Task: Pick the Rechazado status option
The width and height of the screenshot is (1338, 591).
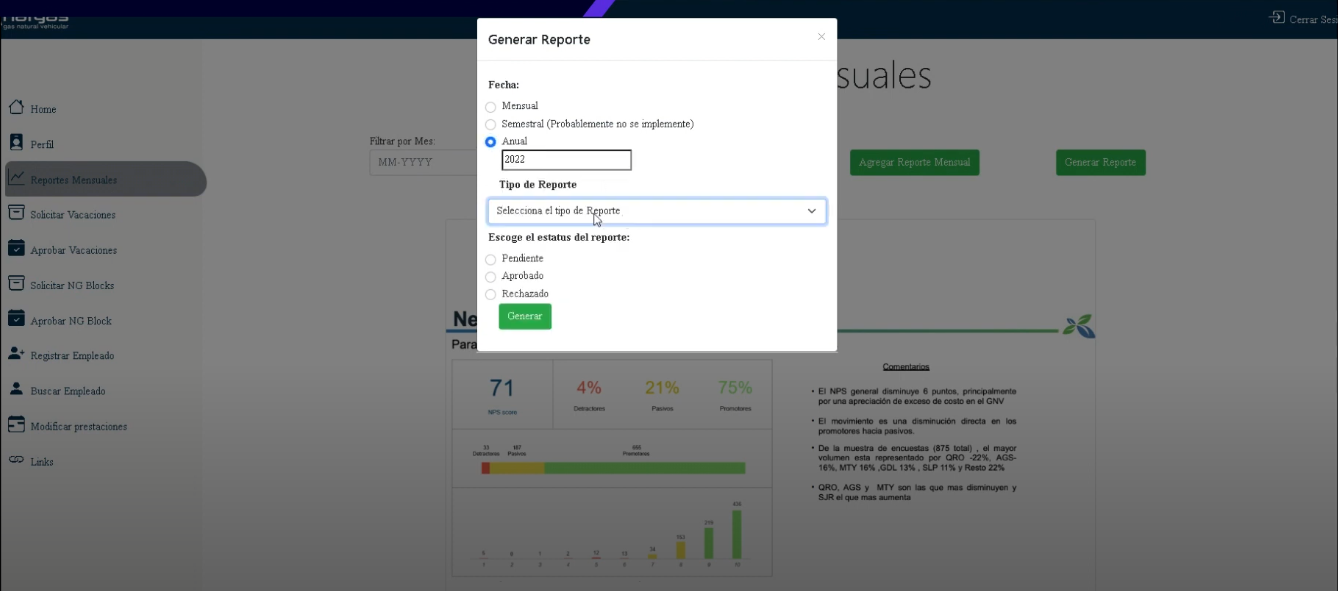Action: [491, 295]
